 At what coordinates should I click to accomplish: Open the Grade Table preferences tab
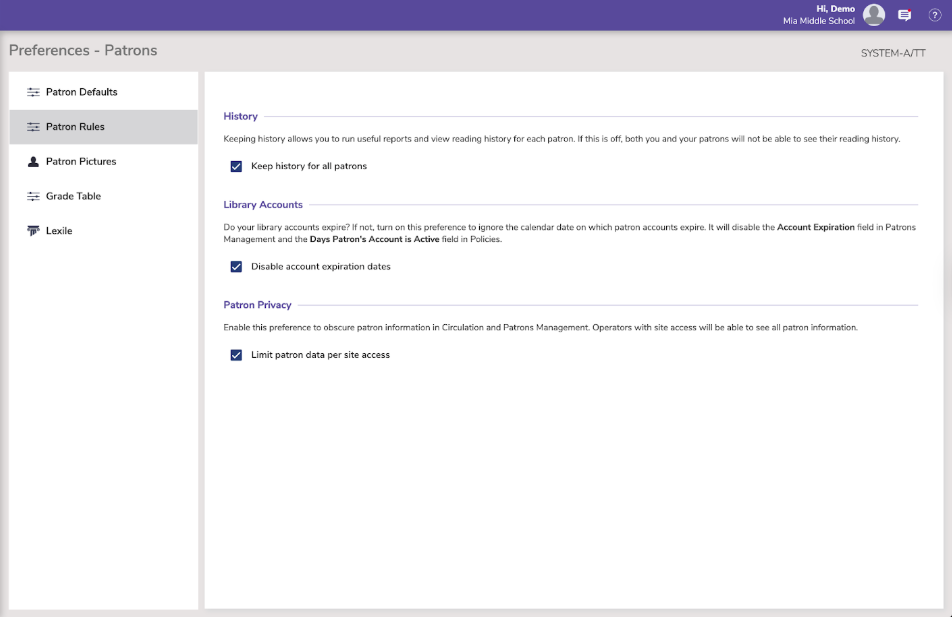coord(73,196)
